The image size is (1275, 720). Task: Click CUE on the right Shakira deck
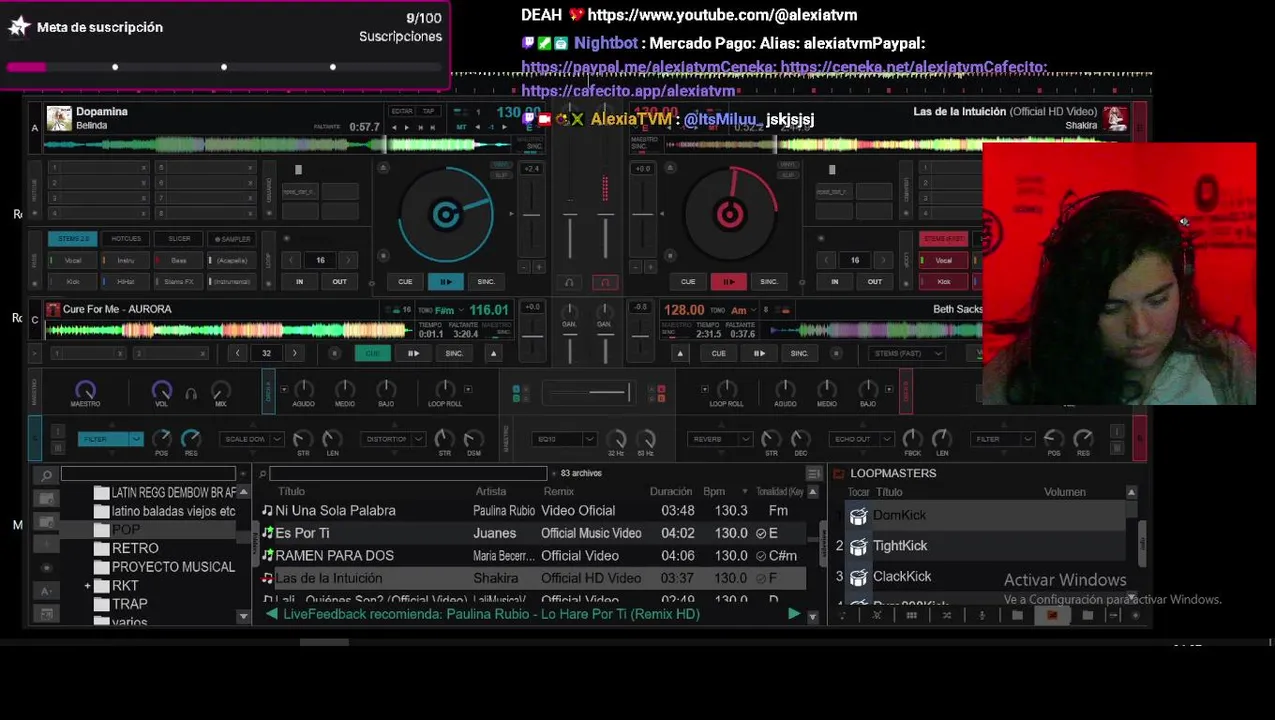click(x=688, y=282)
